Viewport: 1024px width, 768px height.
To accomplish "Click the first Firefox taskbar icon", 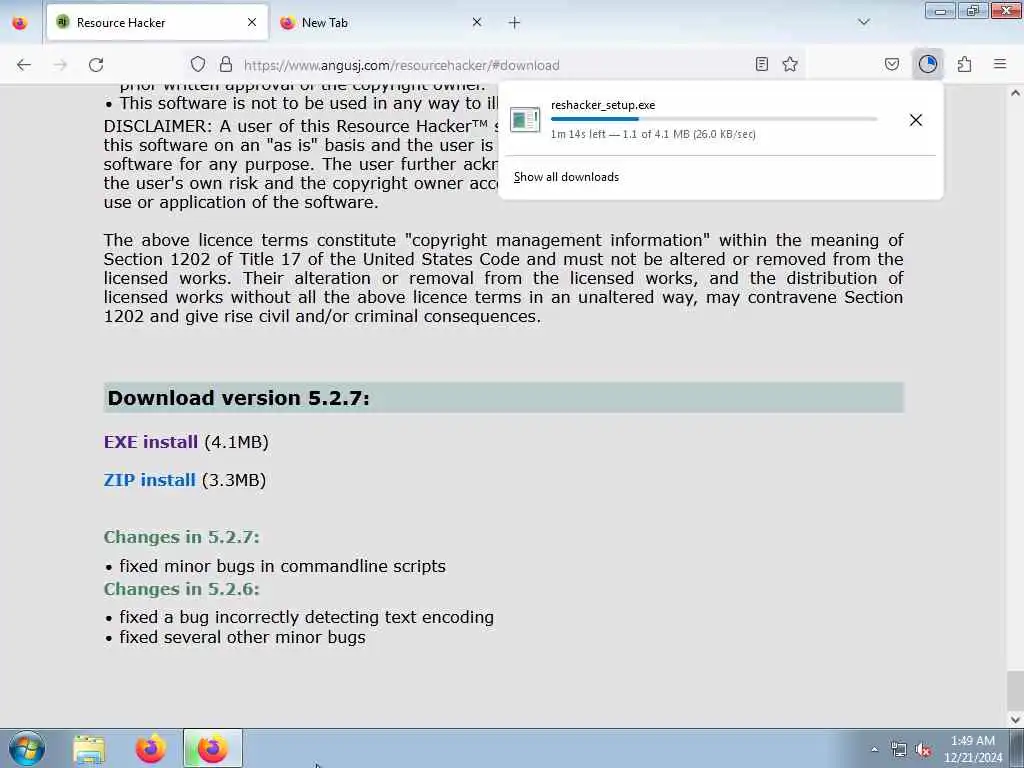I will 150,749.
